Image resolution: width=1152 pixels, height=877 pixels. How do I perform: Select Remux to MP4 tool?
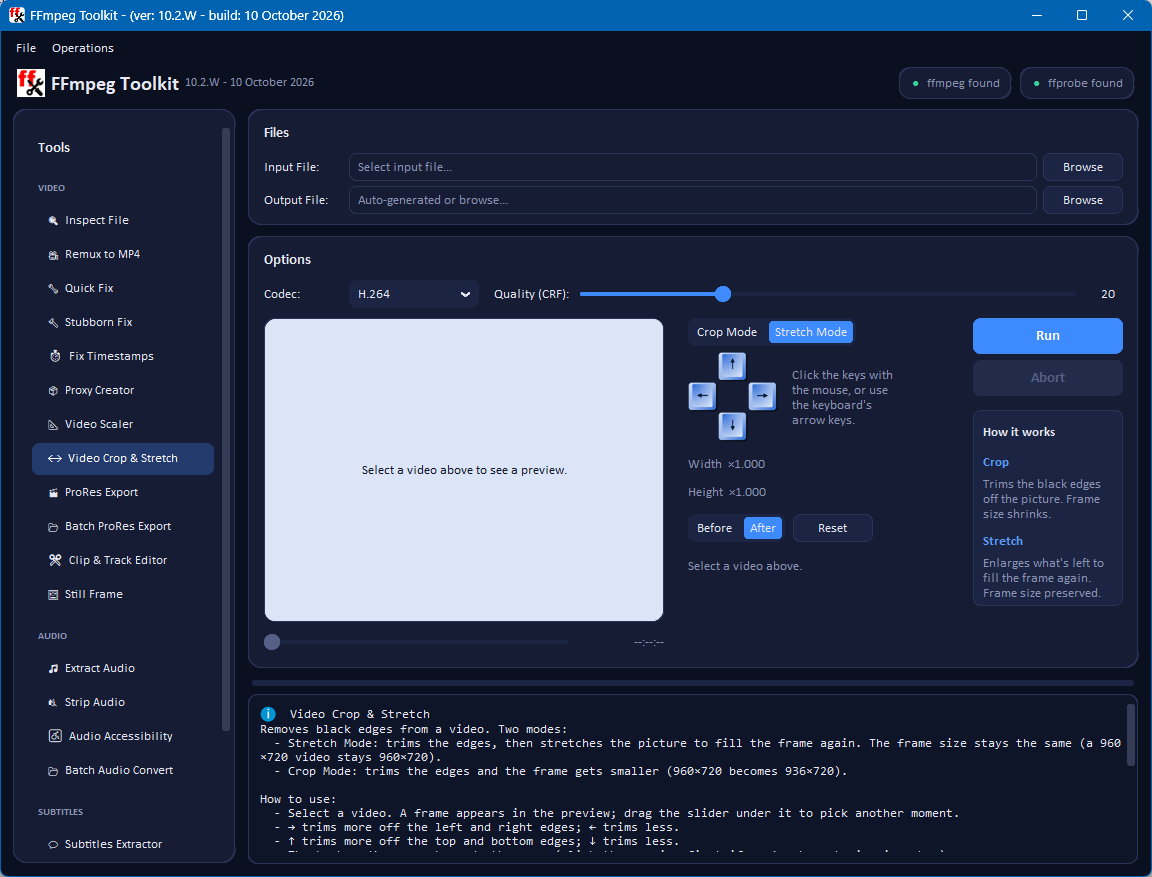pos(123,254)
